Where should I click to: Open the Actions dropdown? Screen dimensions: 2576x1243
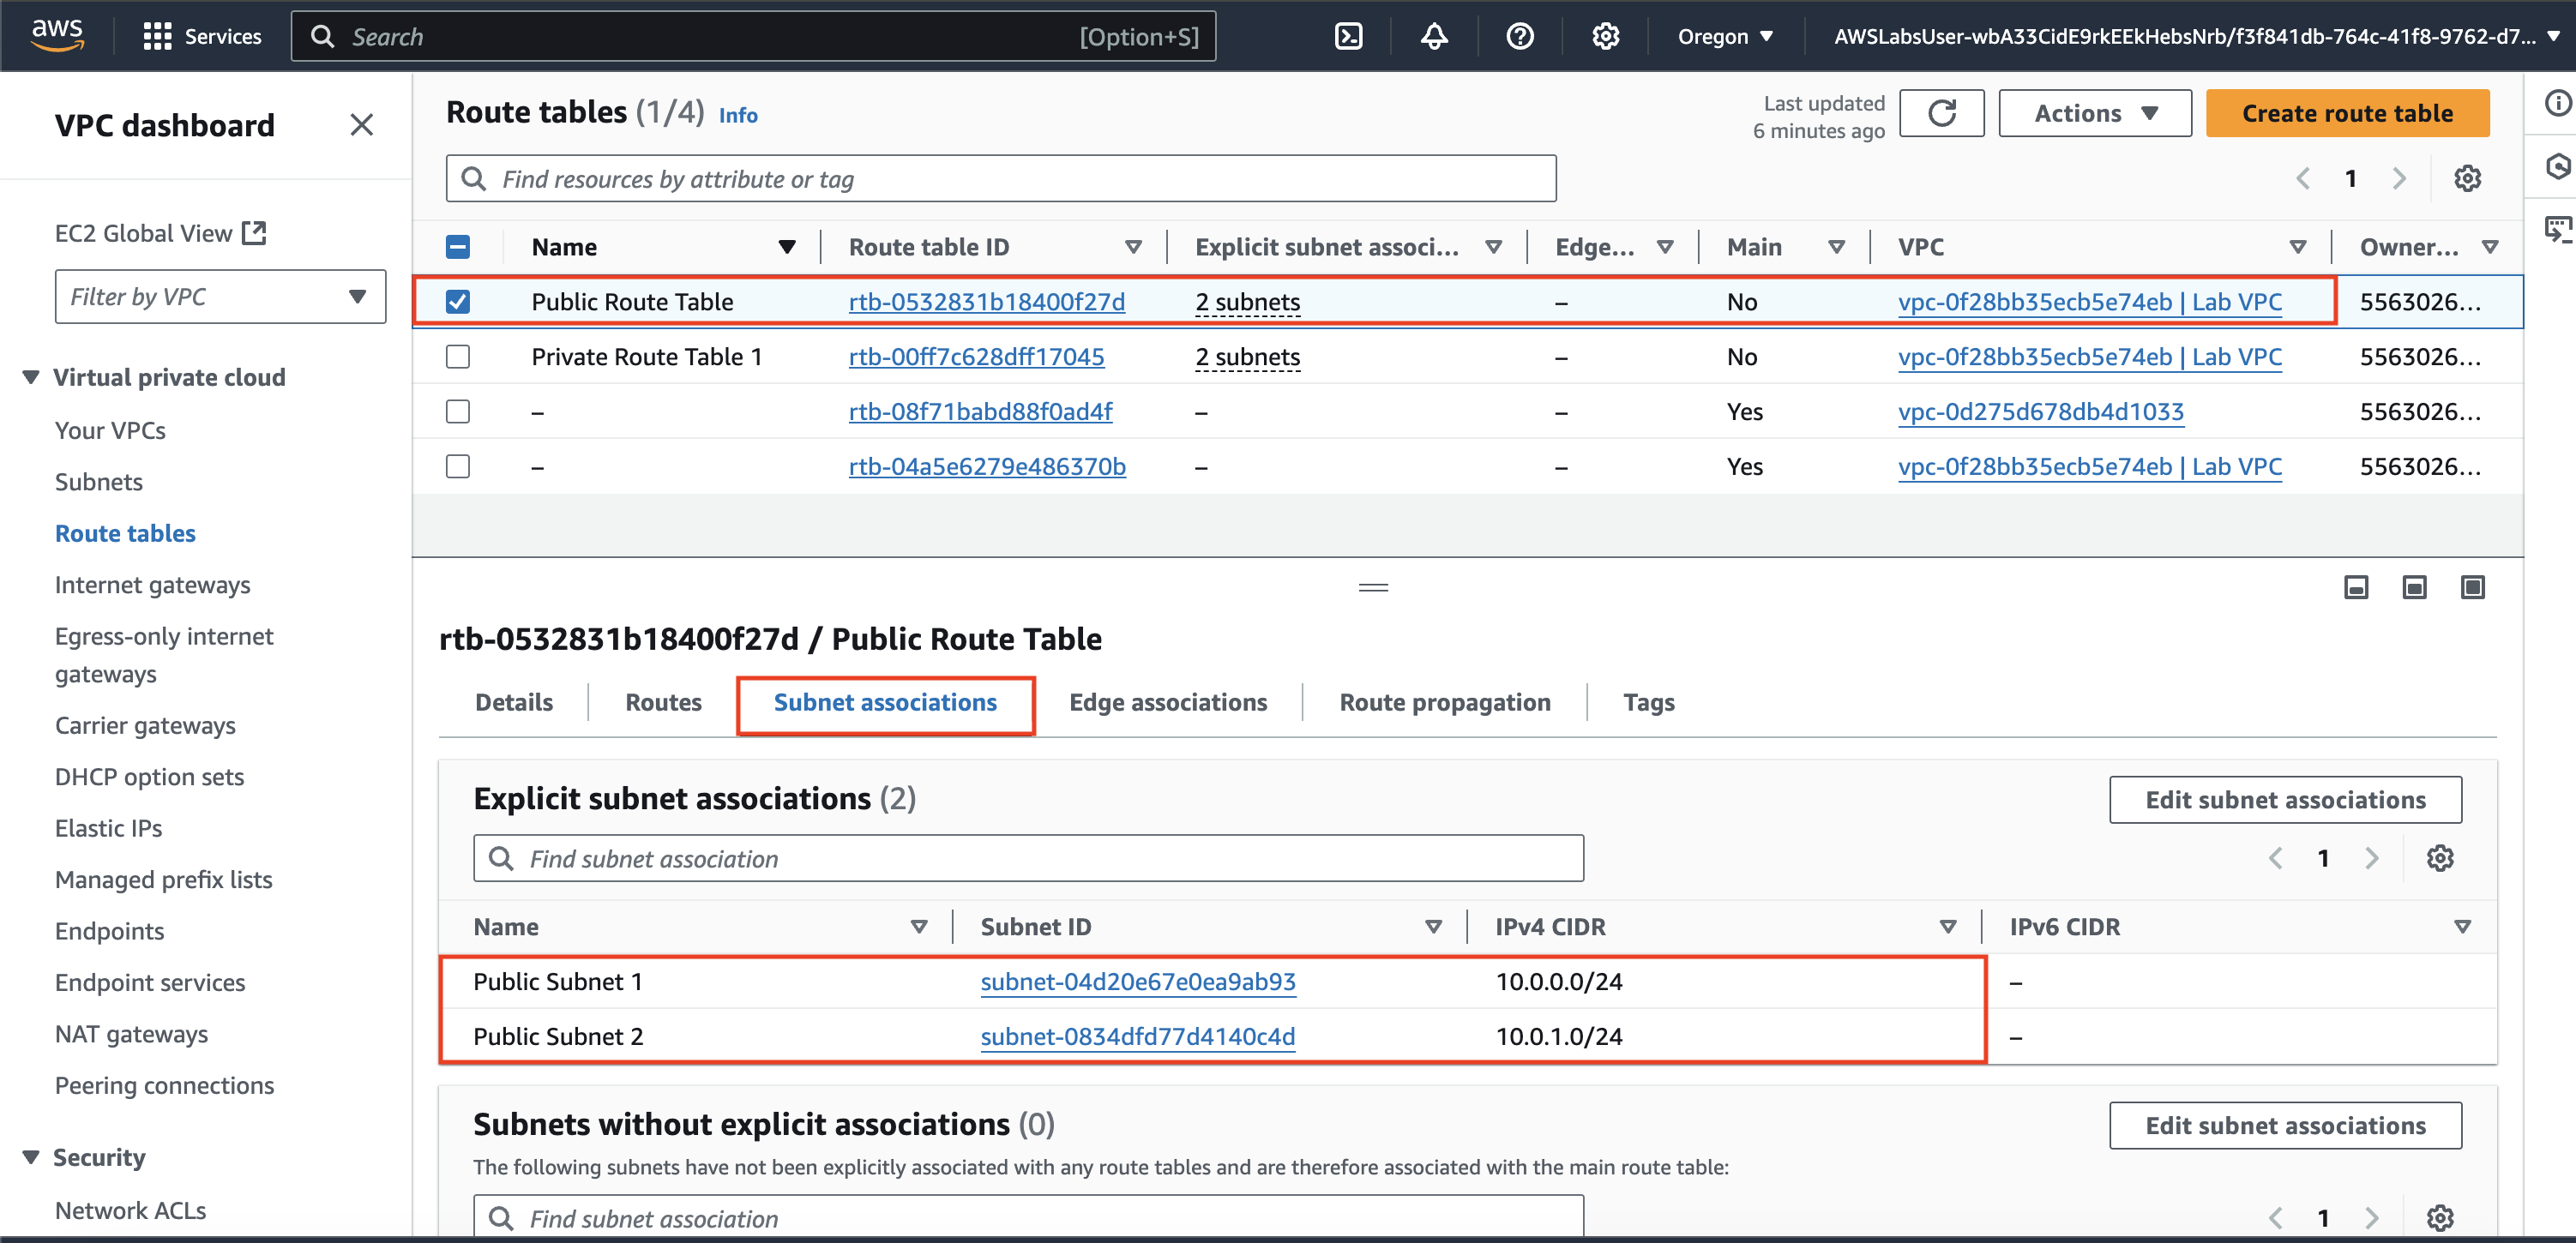2094,113
